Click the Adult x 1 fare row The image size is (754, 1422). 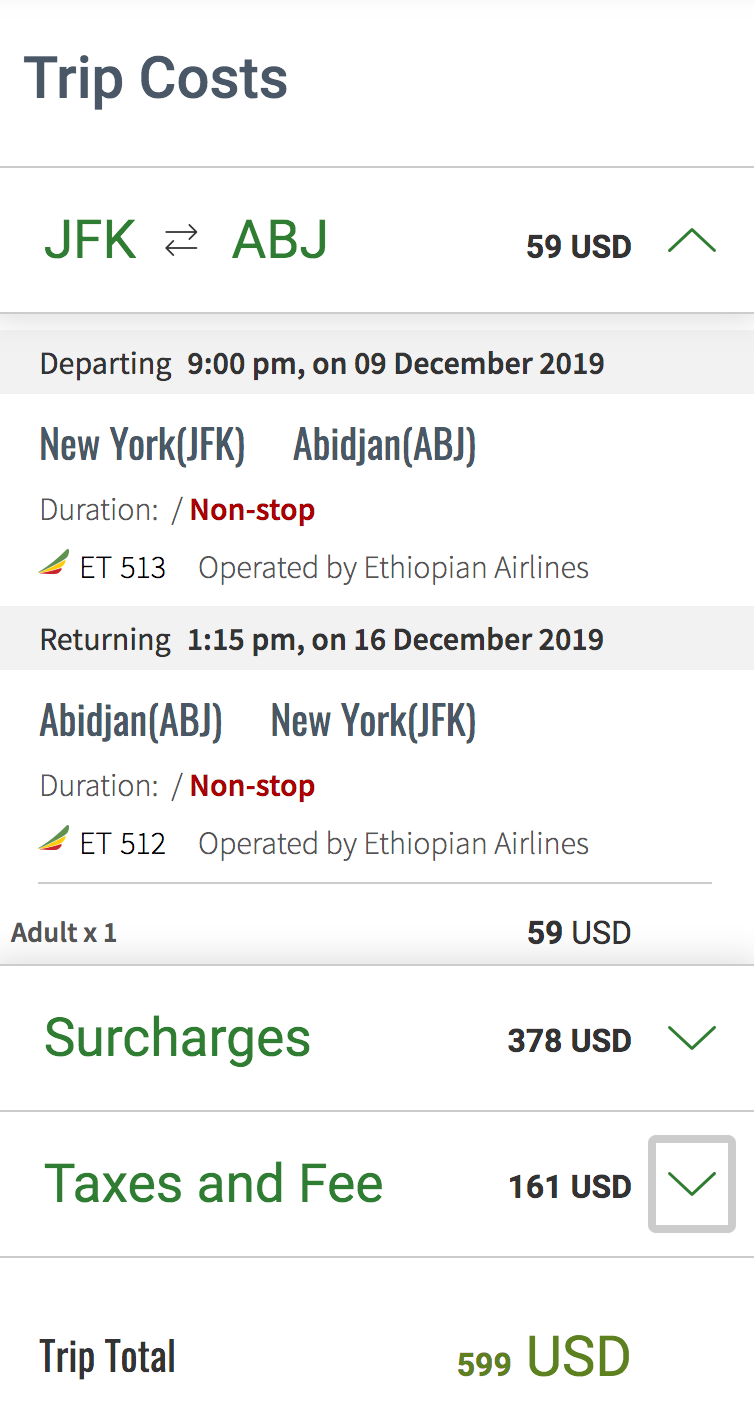tap(64, 933)
